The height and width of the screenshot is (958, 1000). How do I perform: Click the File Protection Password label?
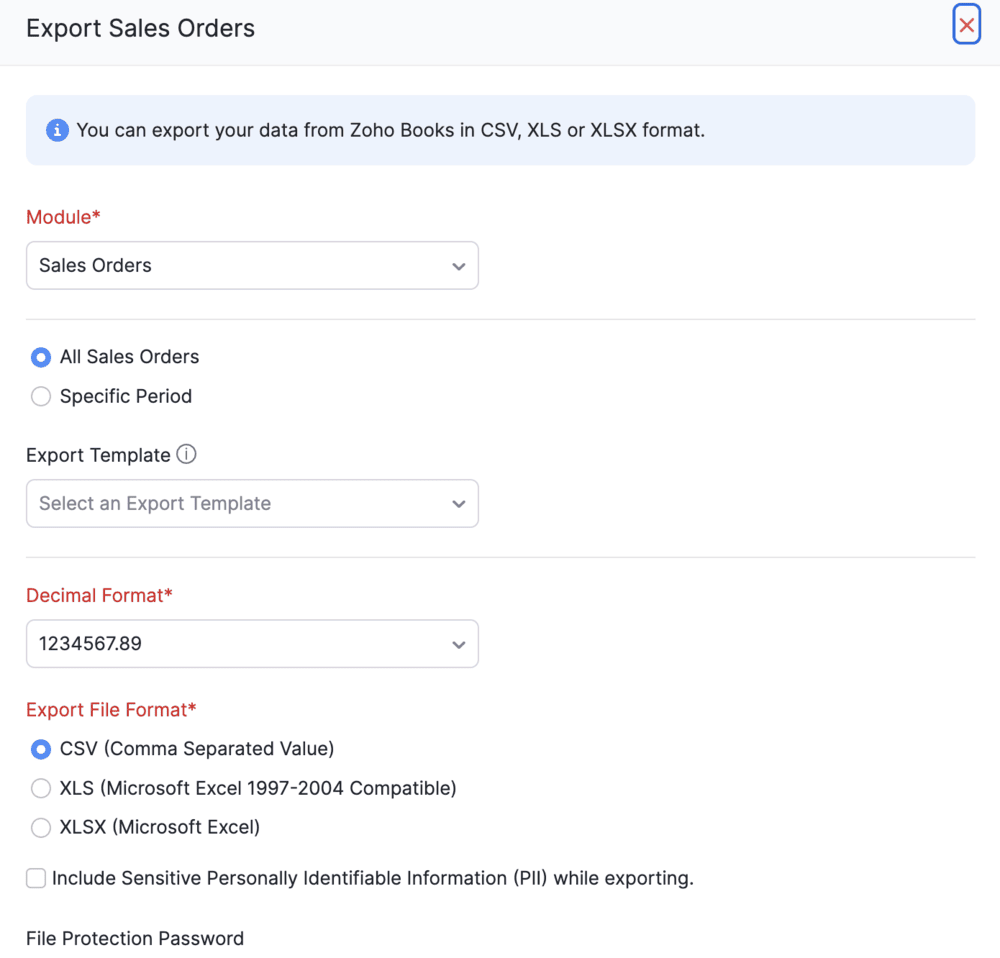(x=134, y=938)
